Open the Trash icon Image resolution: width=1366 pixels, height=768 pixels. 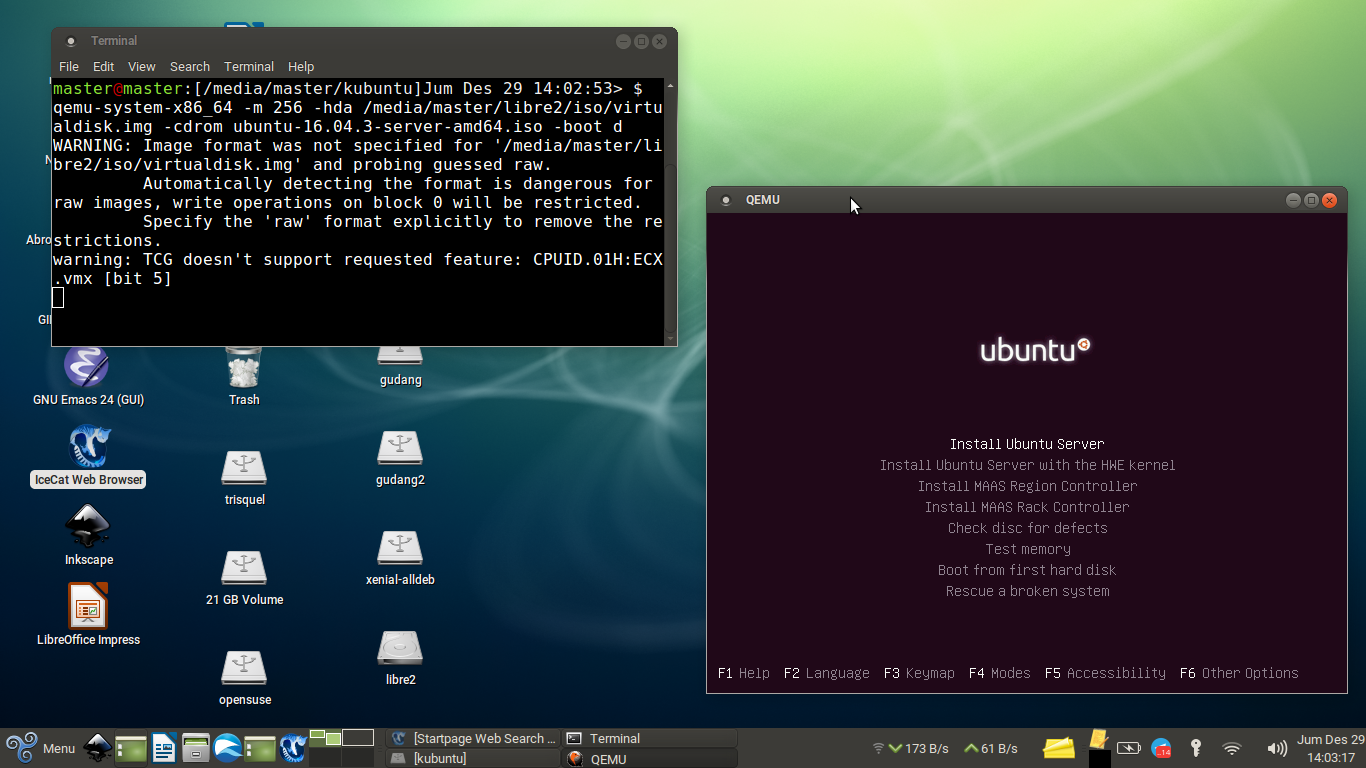pos(244,365)
